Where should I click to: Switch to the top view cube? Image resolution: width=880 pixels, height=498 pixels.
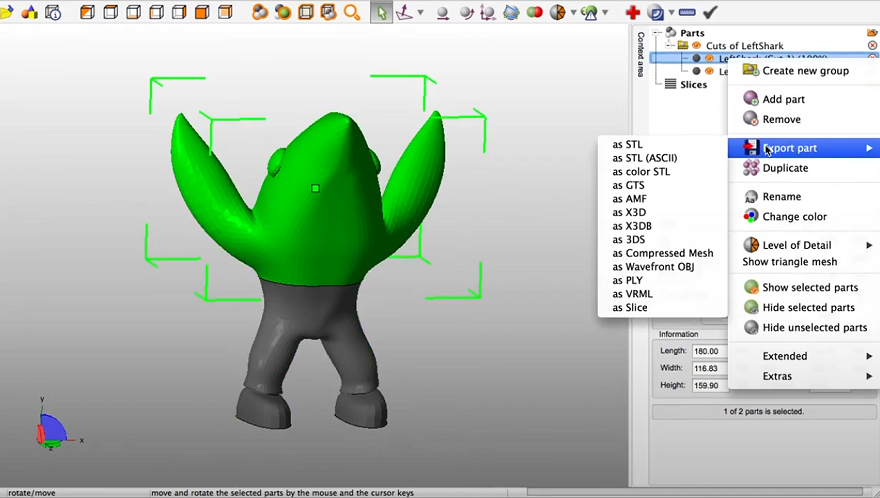[x=111, y=12]
